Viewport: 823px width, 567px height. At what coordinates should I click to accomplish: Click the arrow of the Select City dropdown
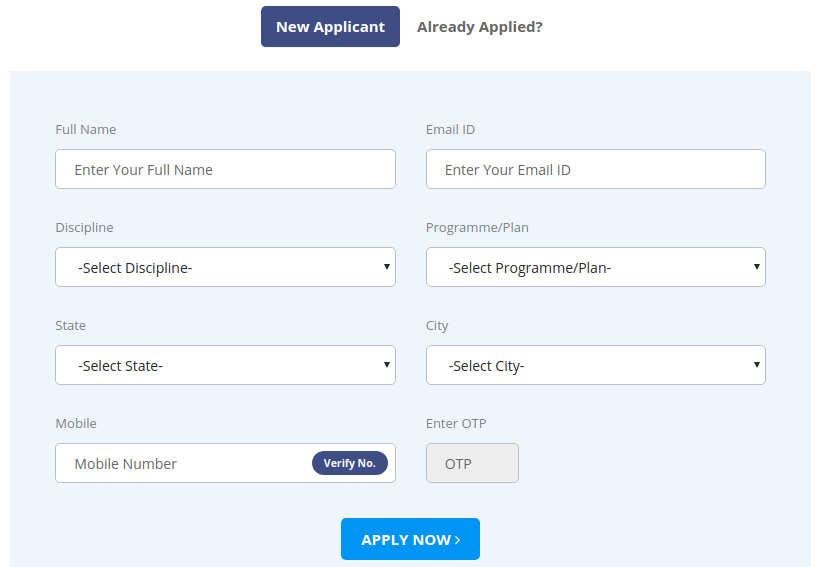757,364
